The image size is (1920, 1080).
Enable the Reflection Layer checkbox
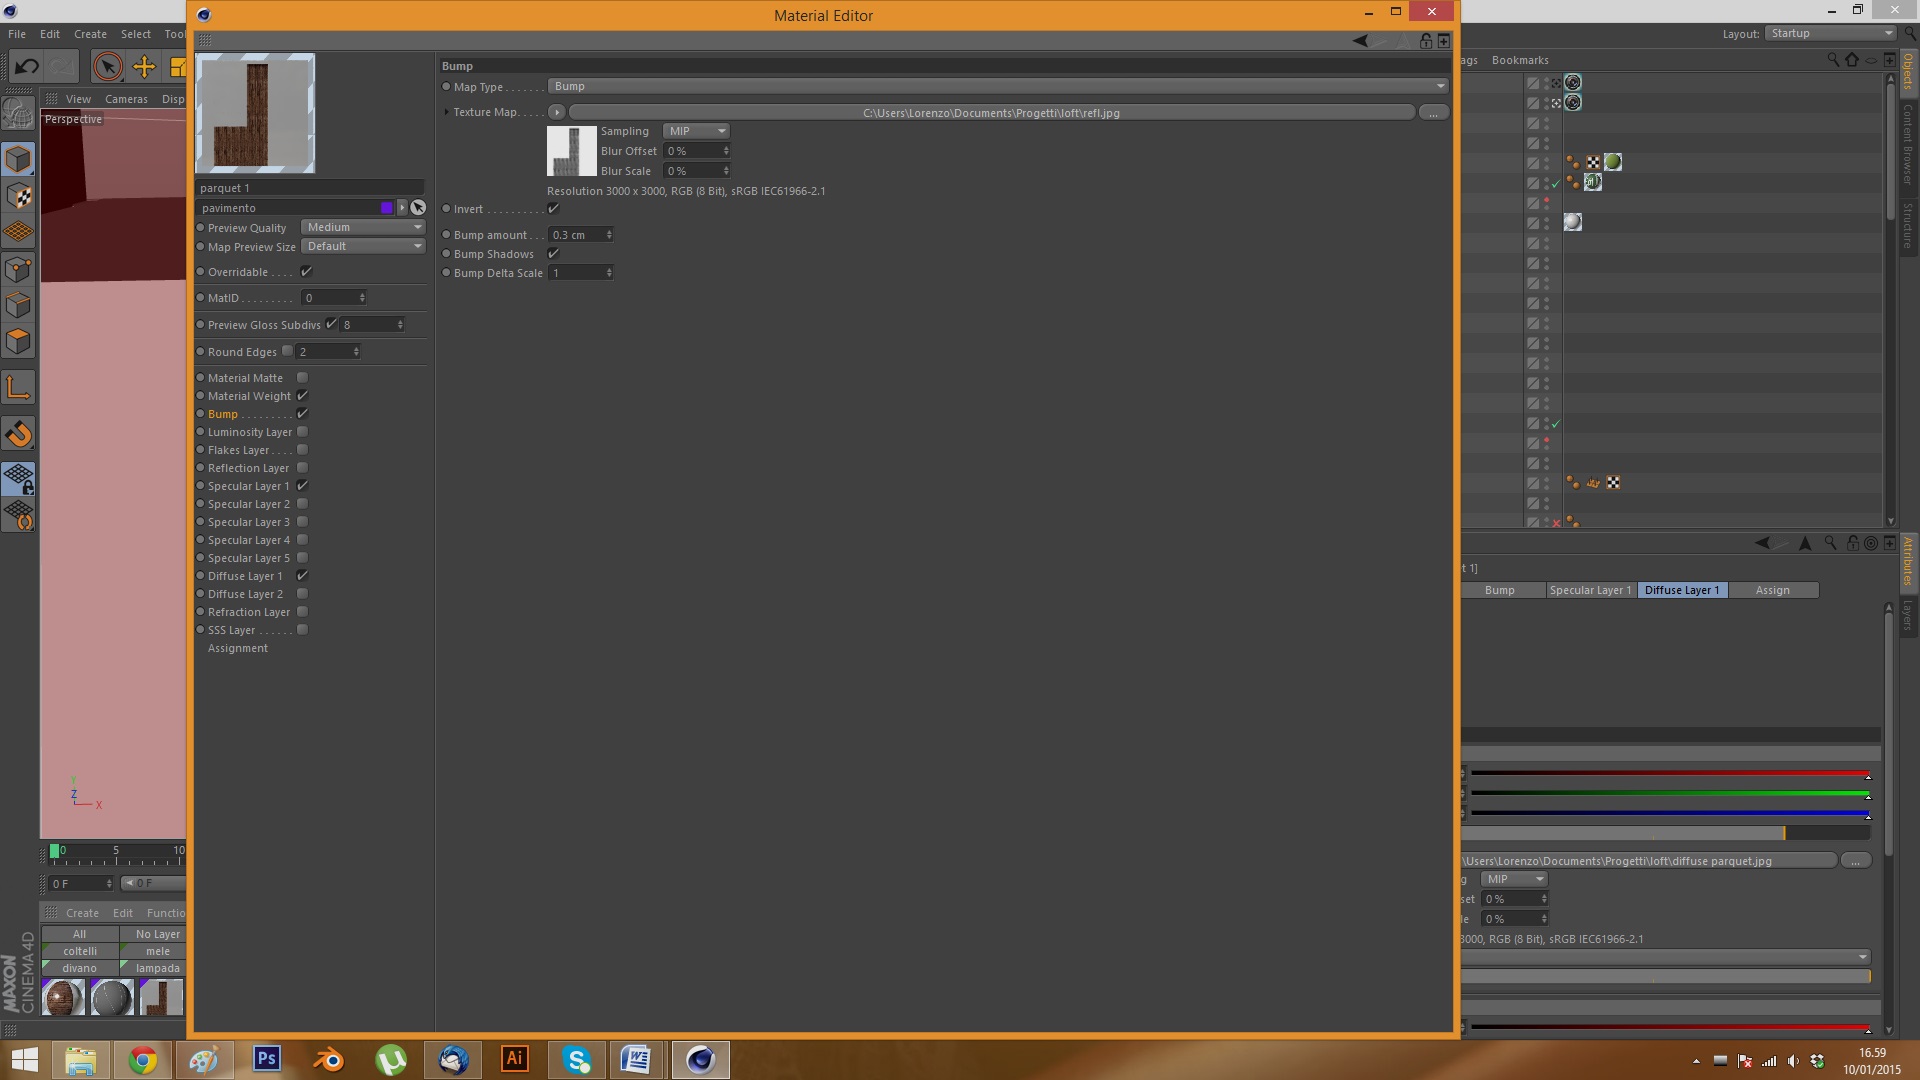[x=302, y=468]
